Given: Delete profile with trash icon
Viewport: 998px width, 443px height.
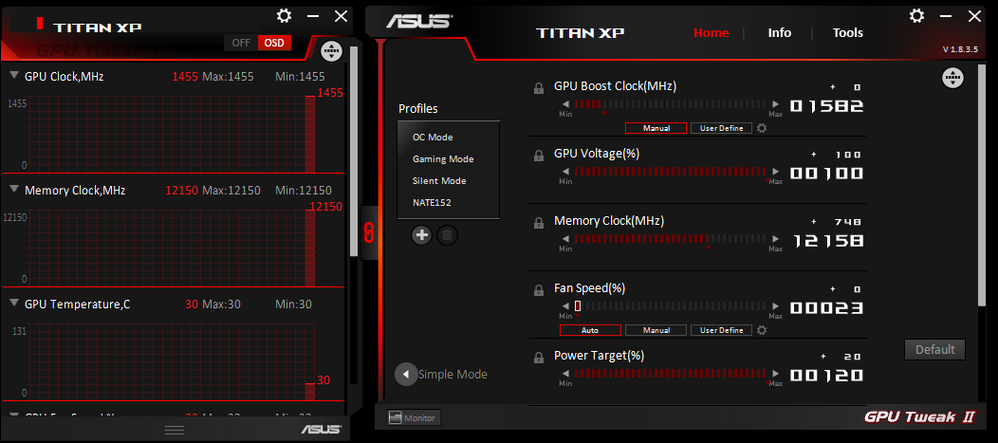Looking at the screenshot, I should pyautogui.click(x=447, y=235).
